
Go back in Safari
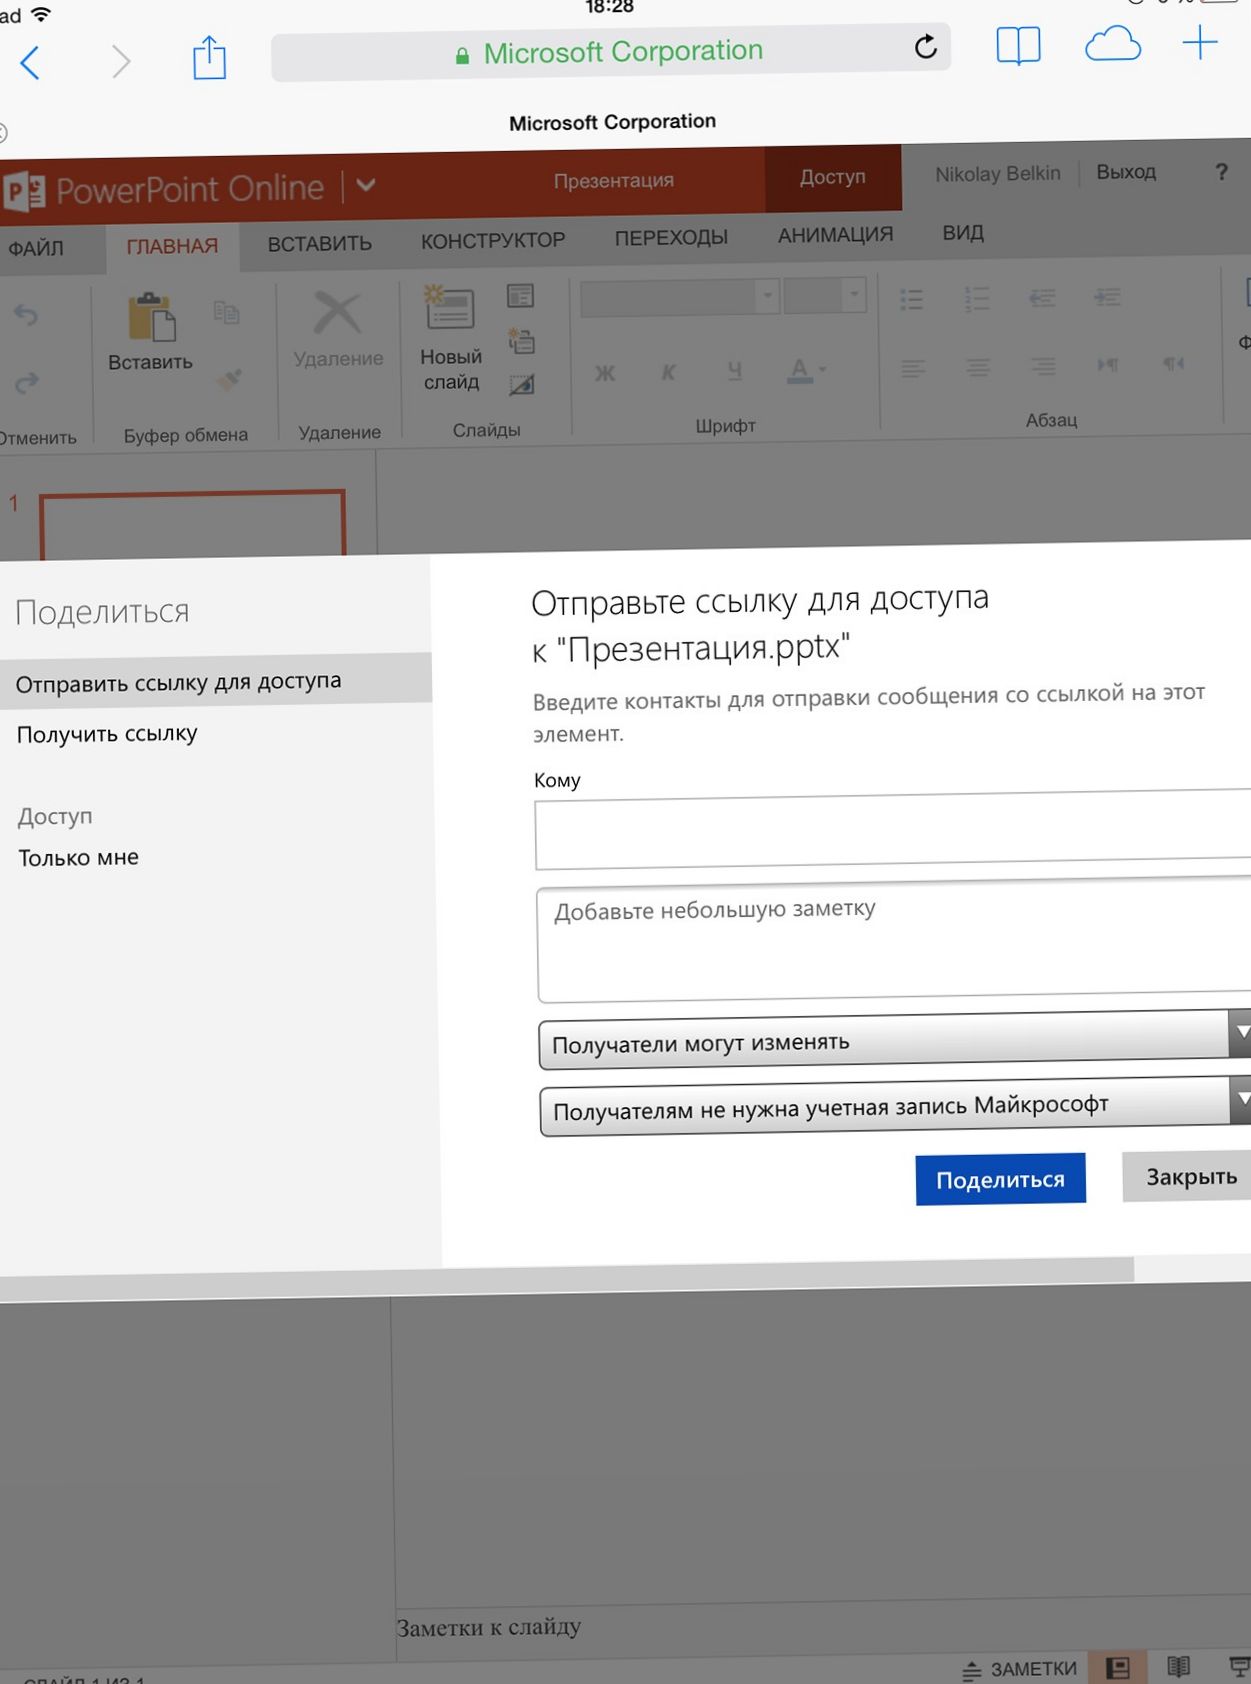(x=31, y=63)
